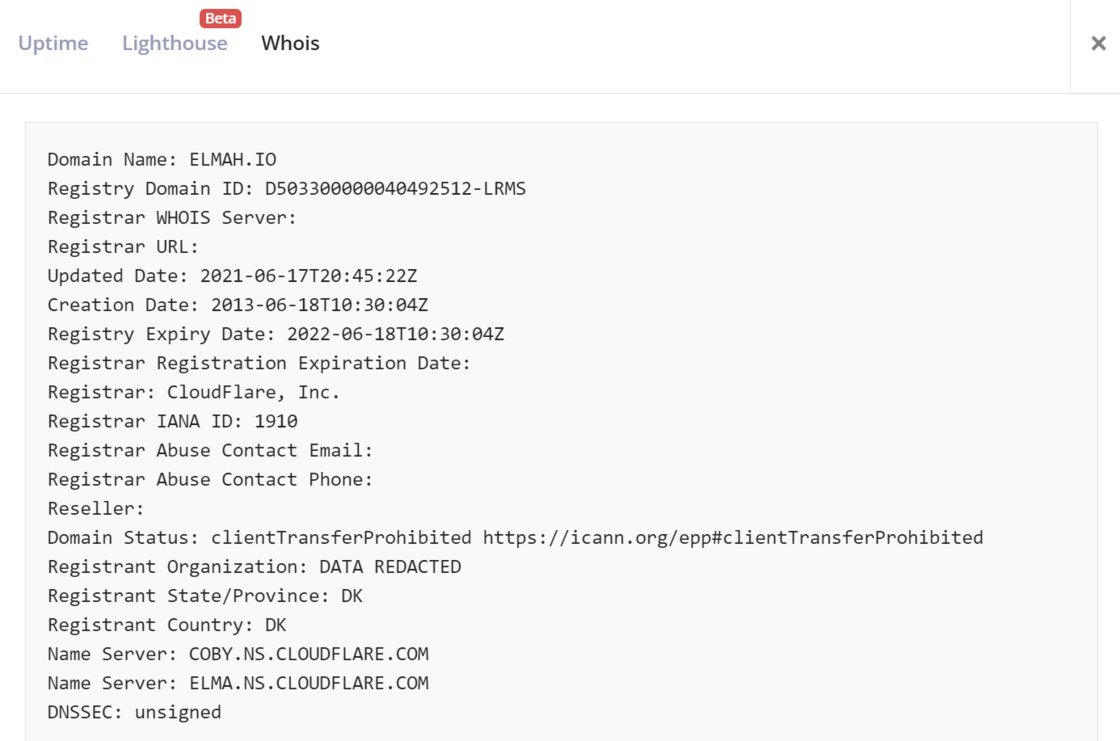Click the Registrar Abuse Contact Email line
Viewport: 1120px width, 741px height.
click(x=210, y=451)
